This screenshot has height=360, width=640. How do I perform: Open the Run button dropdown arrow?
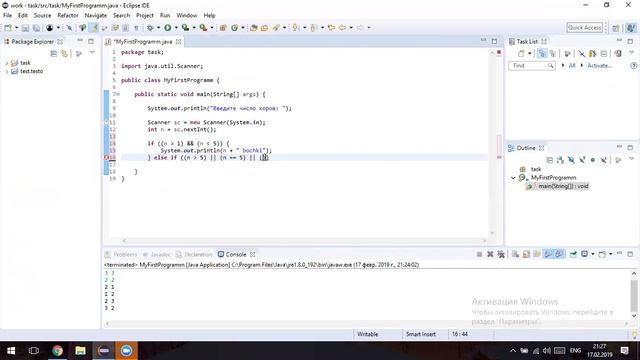coord(176,28)
